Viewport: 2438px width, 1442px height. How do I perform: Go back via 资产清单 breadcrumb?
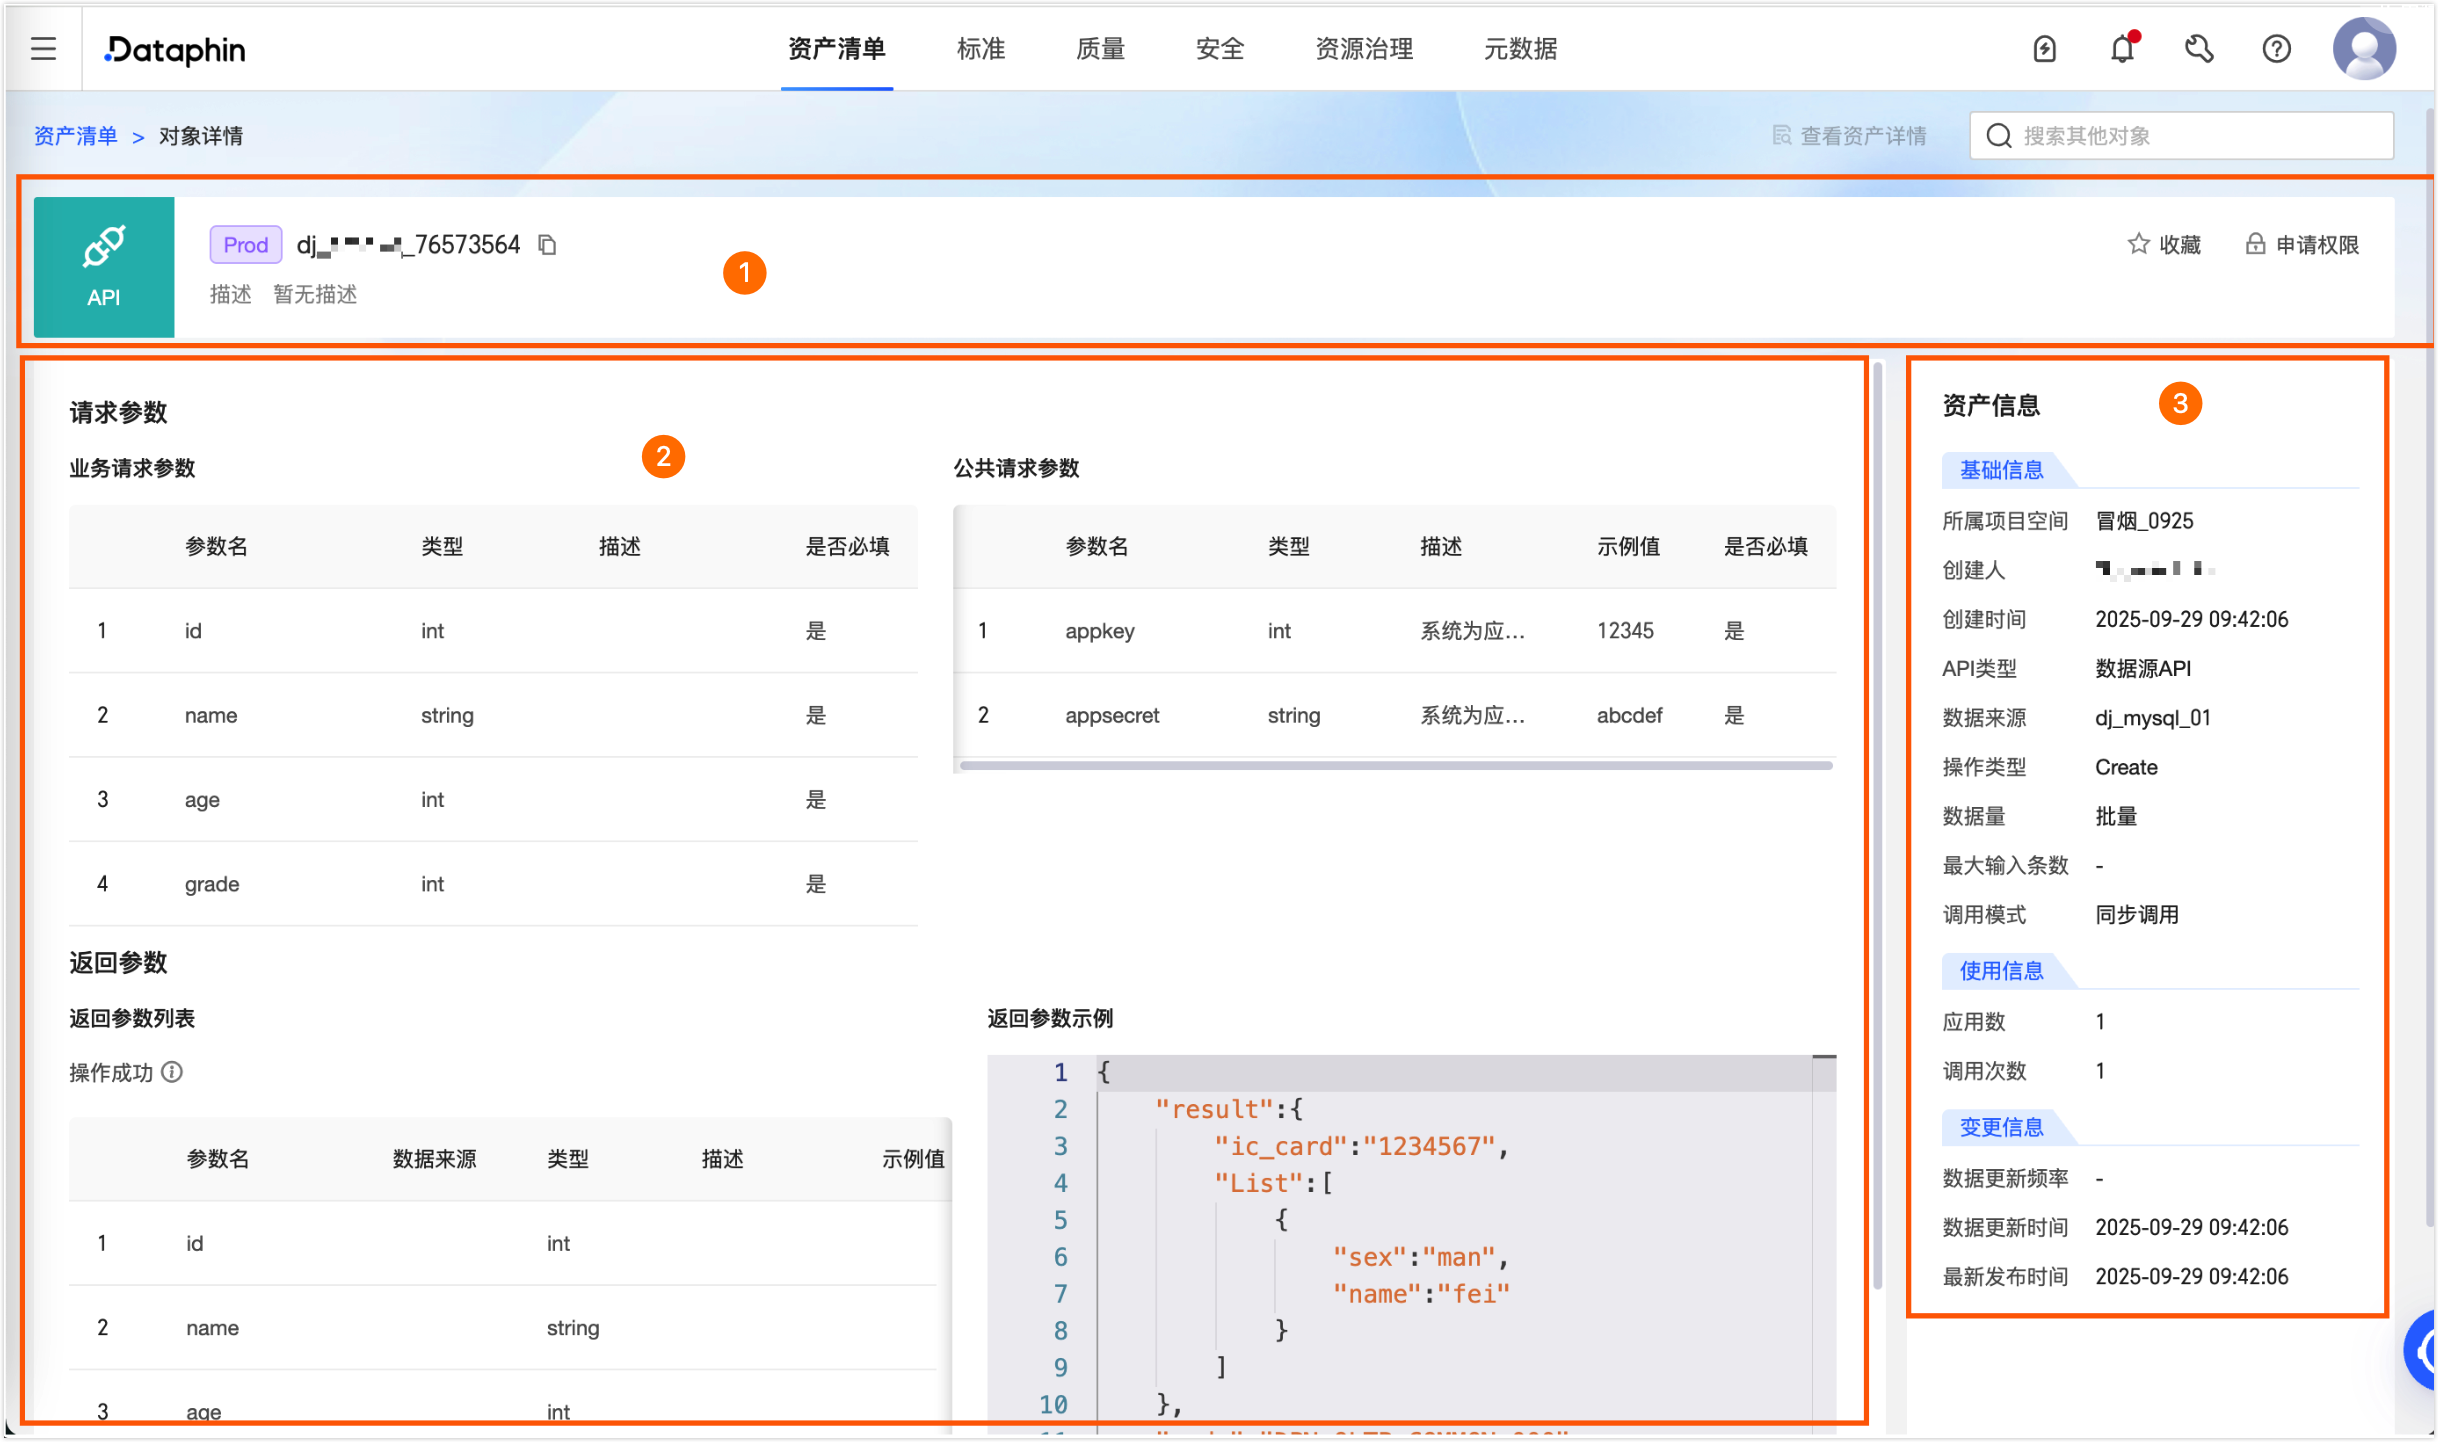coord(76,136)
